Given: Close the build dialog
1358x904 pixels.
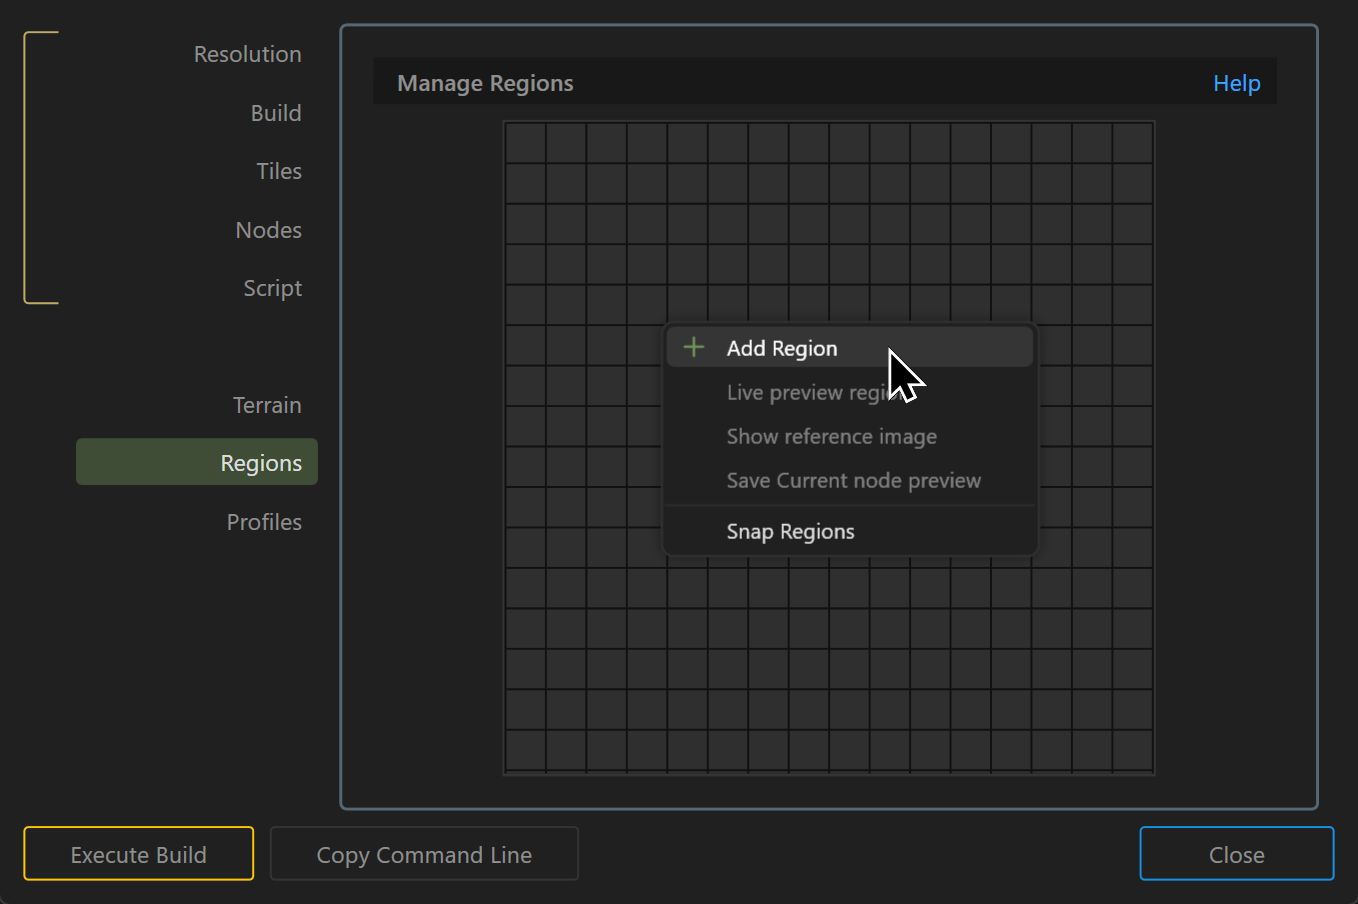Looking at the screenshot, I should click(x=1236, y=855).
